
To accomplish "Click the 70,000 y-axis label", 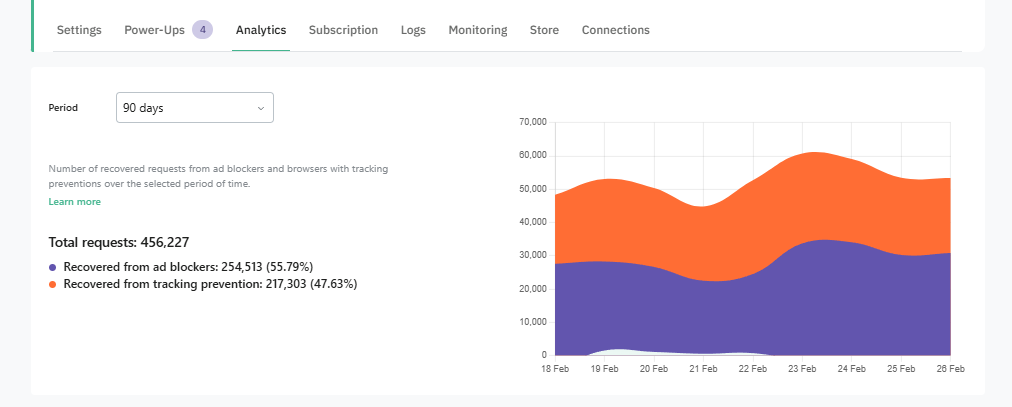I will (x=532, y=122).
